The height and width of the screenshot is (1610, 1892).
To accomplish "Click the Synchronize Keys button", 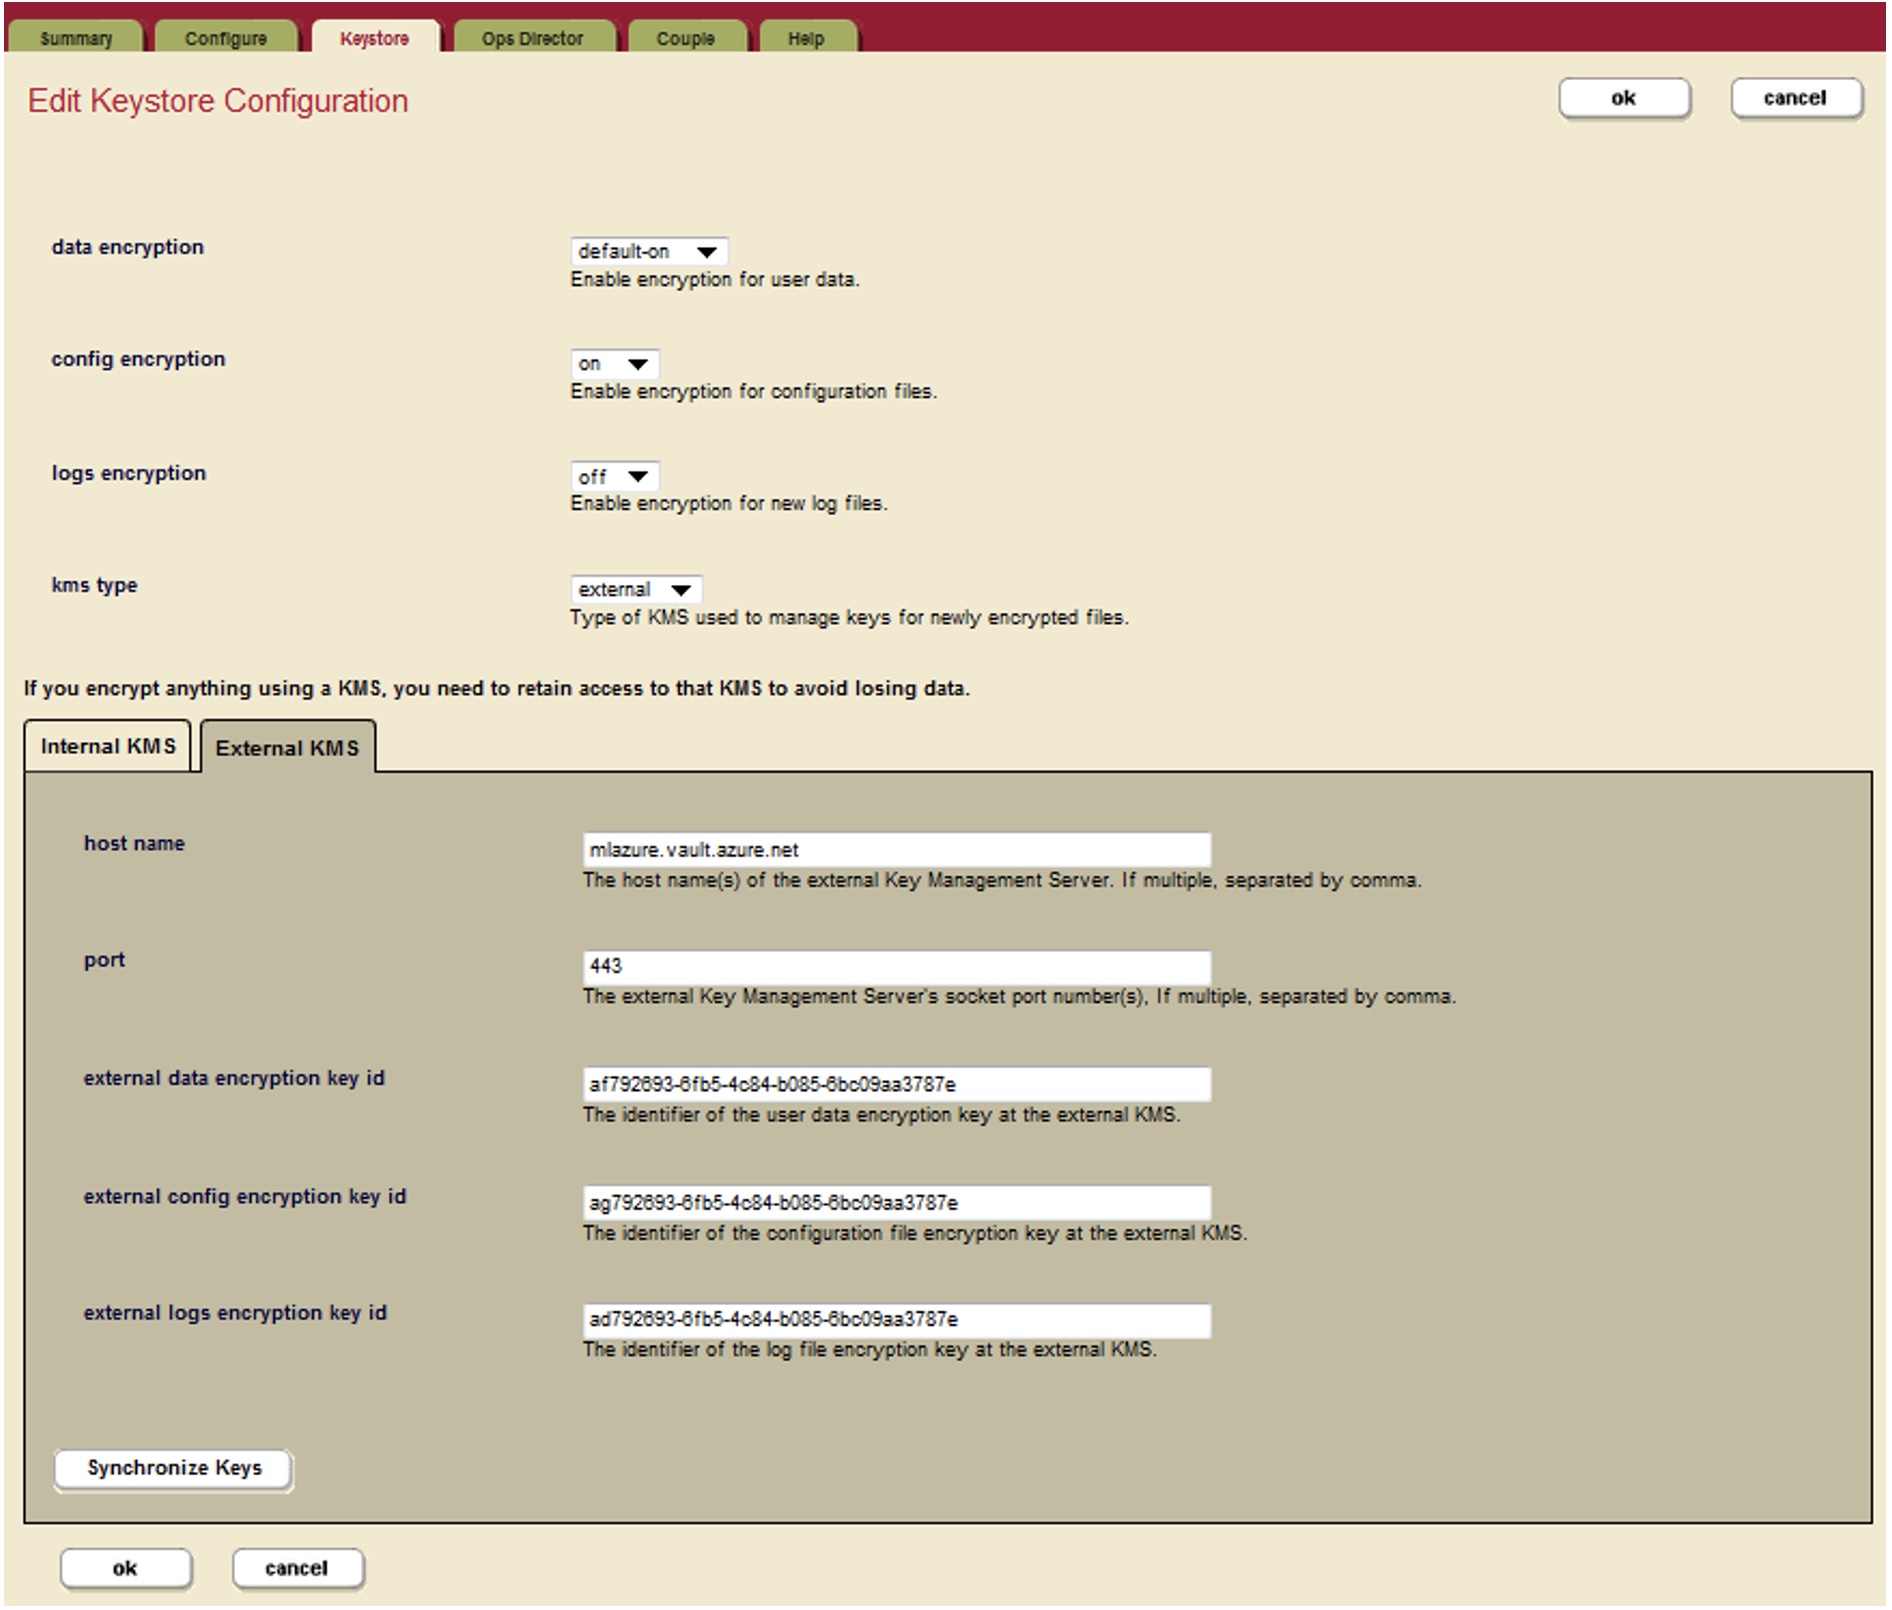I will coord(175,1467).
